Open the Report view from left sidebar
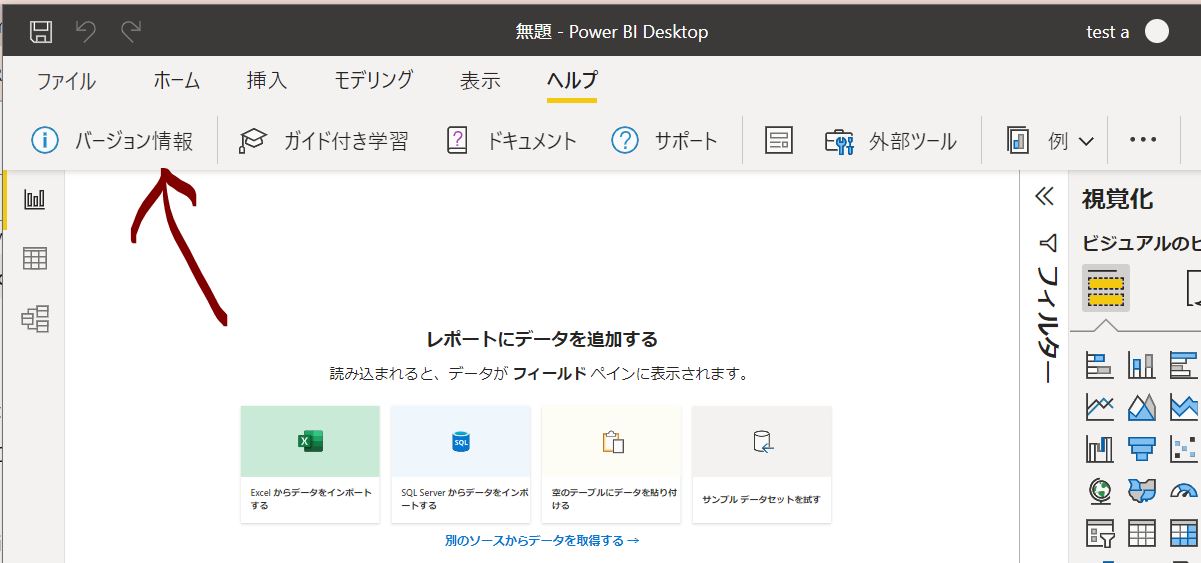The image size is (1201, 563). tap(35, 199)
